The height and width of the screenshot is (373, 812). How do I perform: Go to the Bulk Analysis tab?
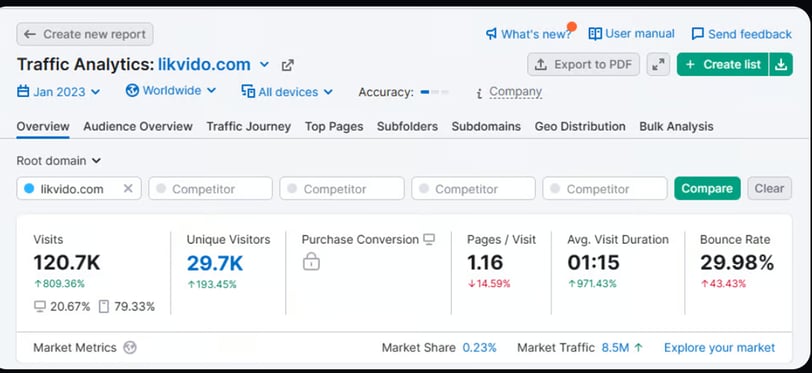[676, 126]
